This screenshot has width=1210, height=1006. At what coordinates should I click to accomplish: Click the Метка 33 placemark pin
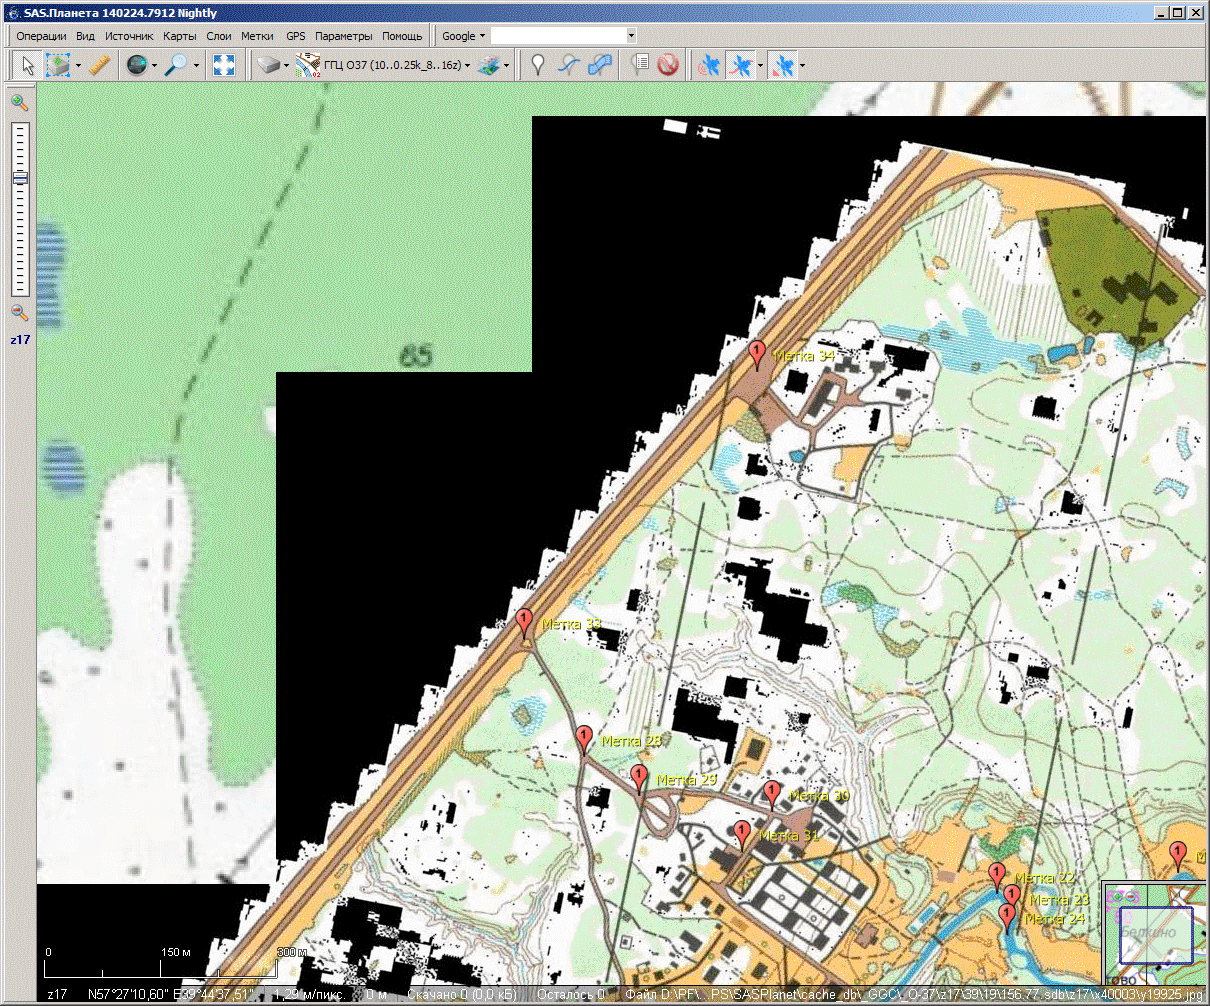pos(524,623)
